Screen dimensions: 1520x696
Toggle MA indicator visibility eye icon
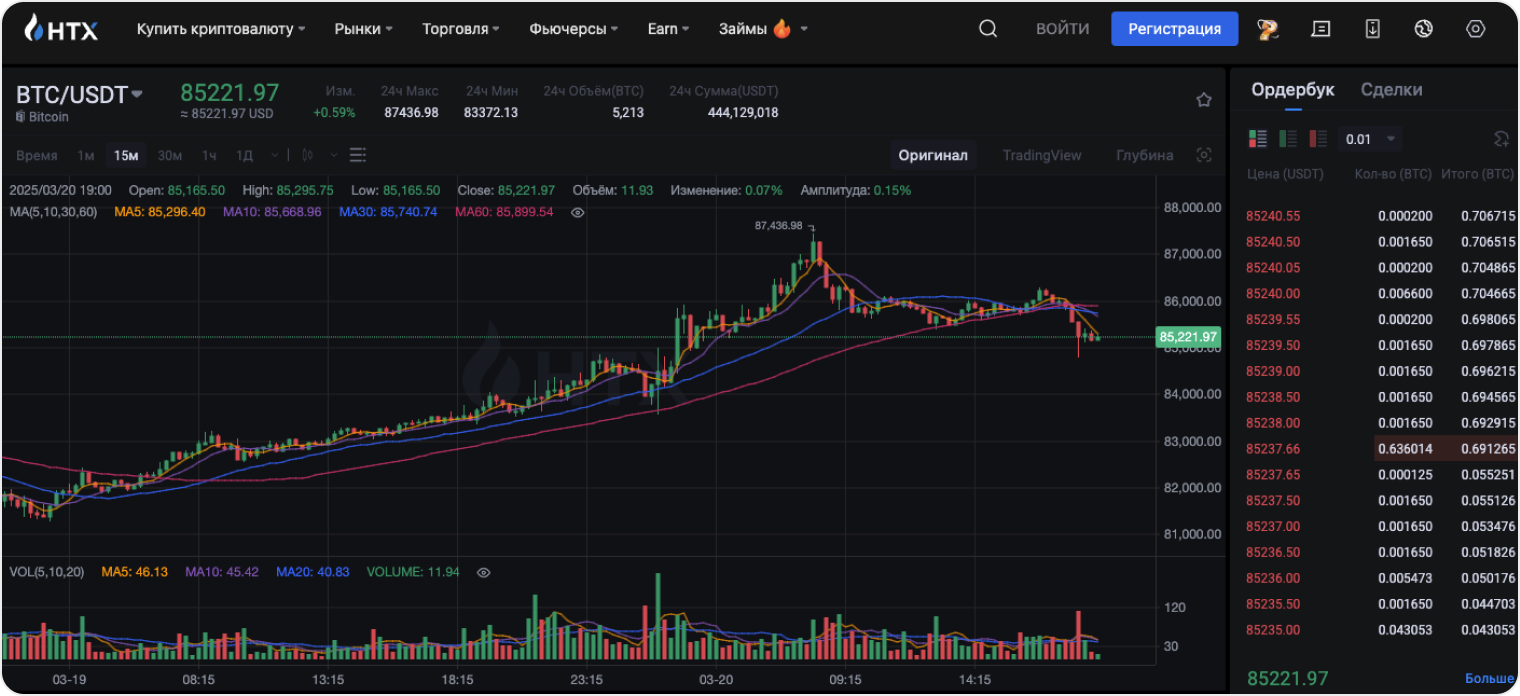coord(577,212)
